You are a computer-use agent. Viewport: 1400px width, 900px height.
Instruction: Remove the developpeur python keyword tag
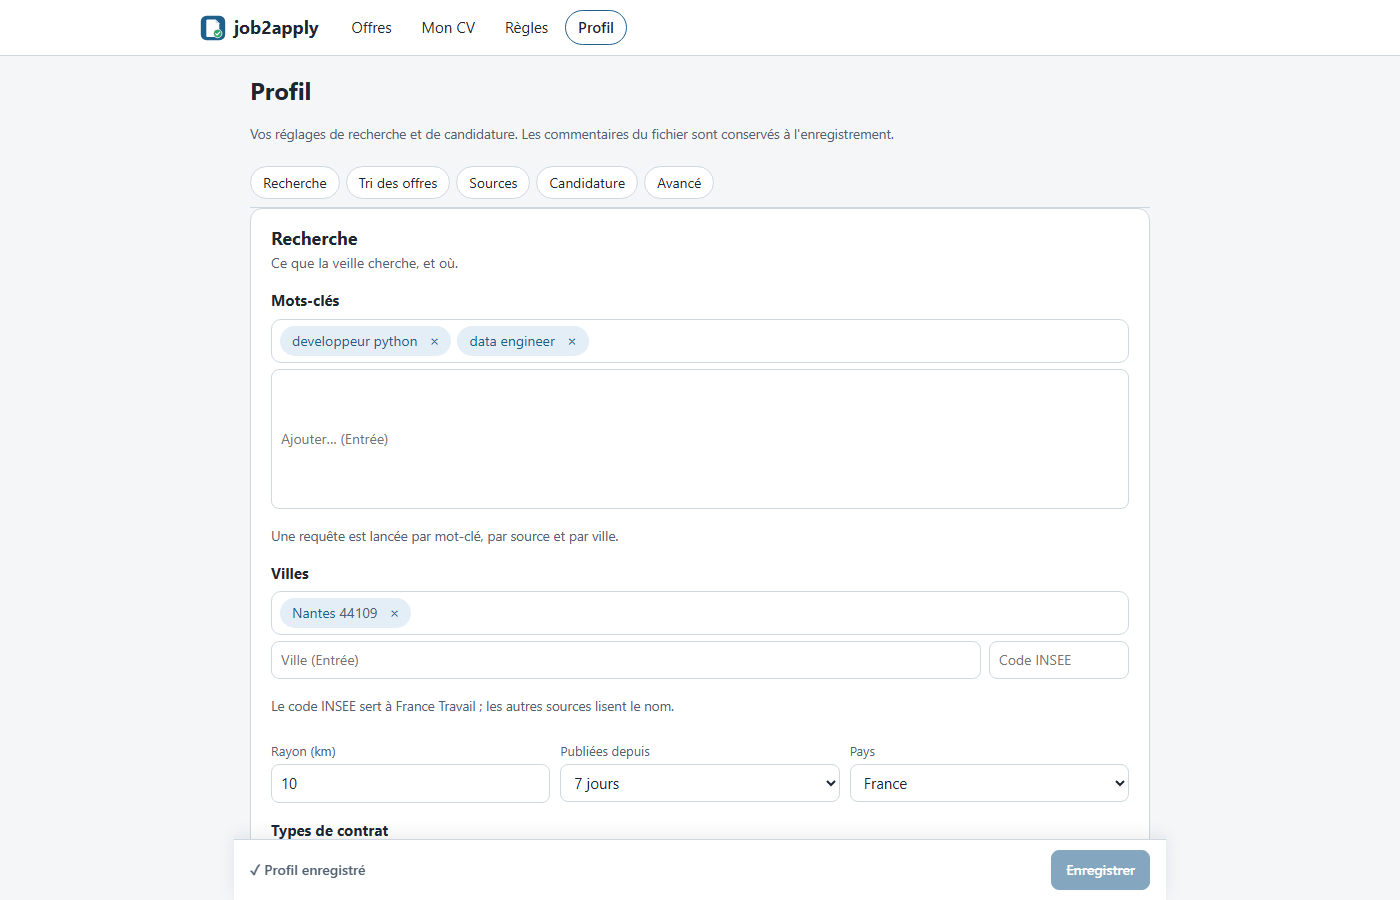tap(434, 342)
